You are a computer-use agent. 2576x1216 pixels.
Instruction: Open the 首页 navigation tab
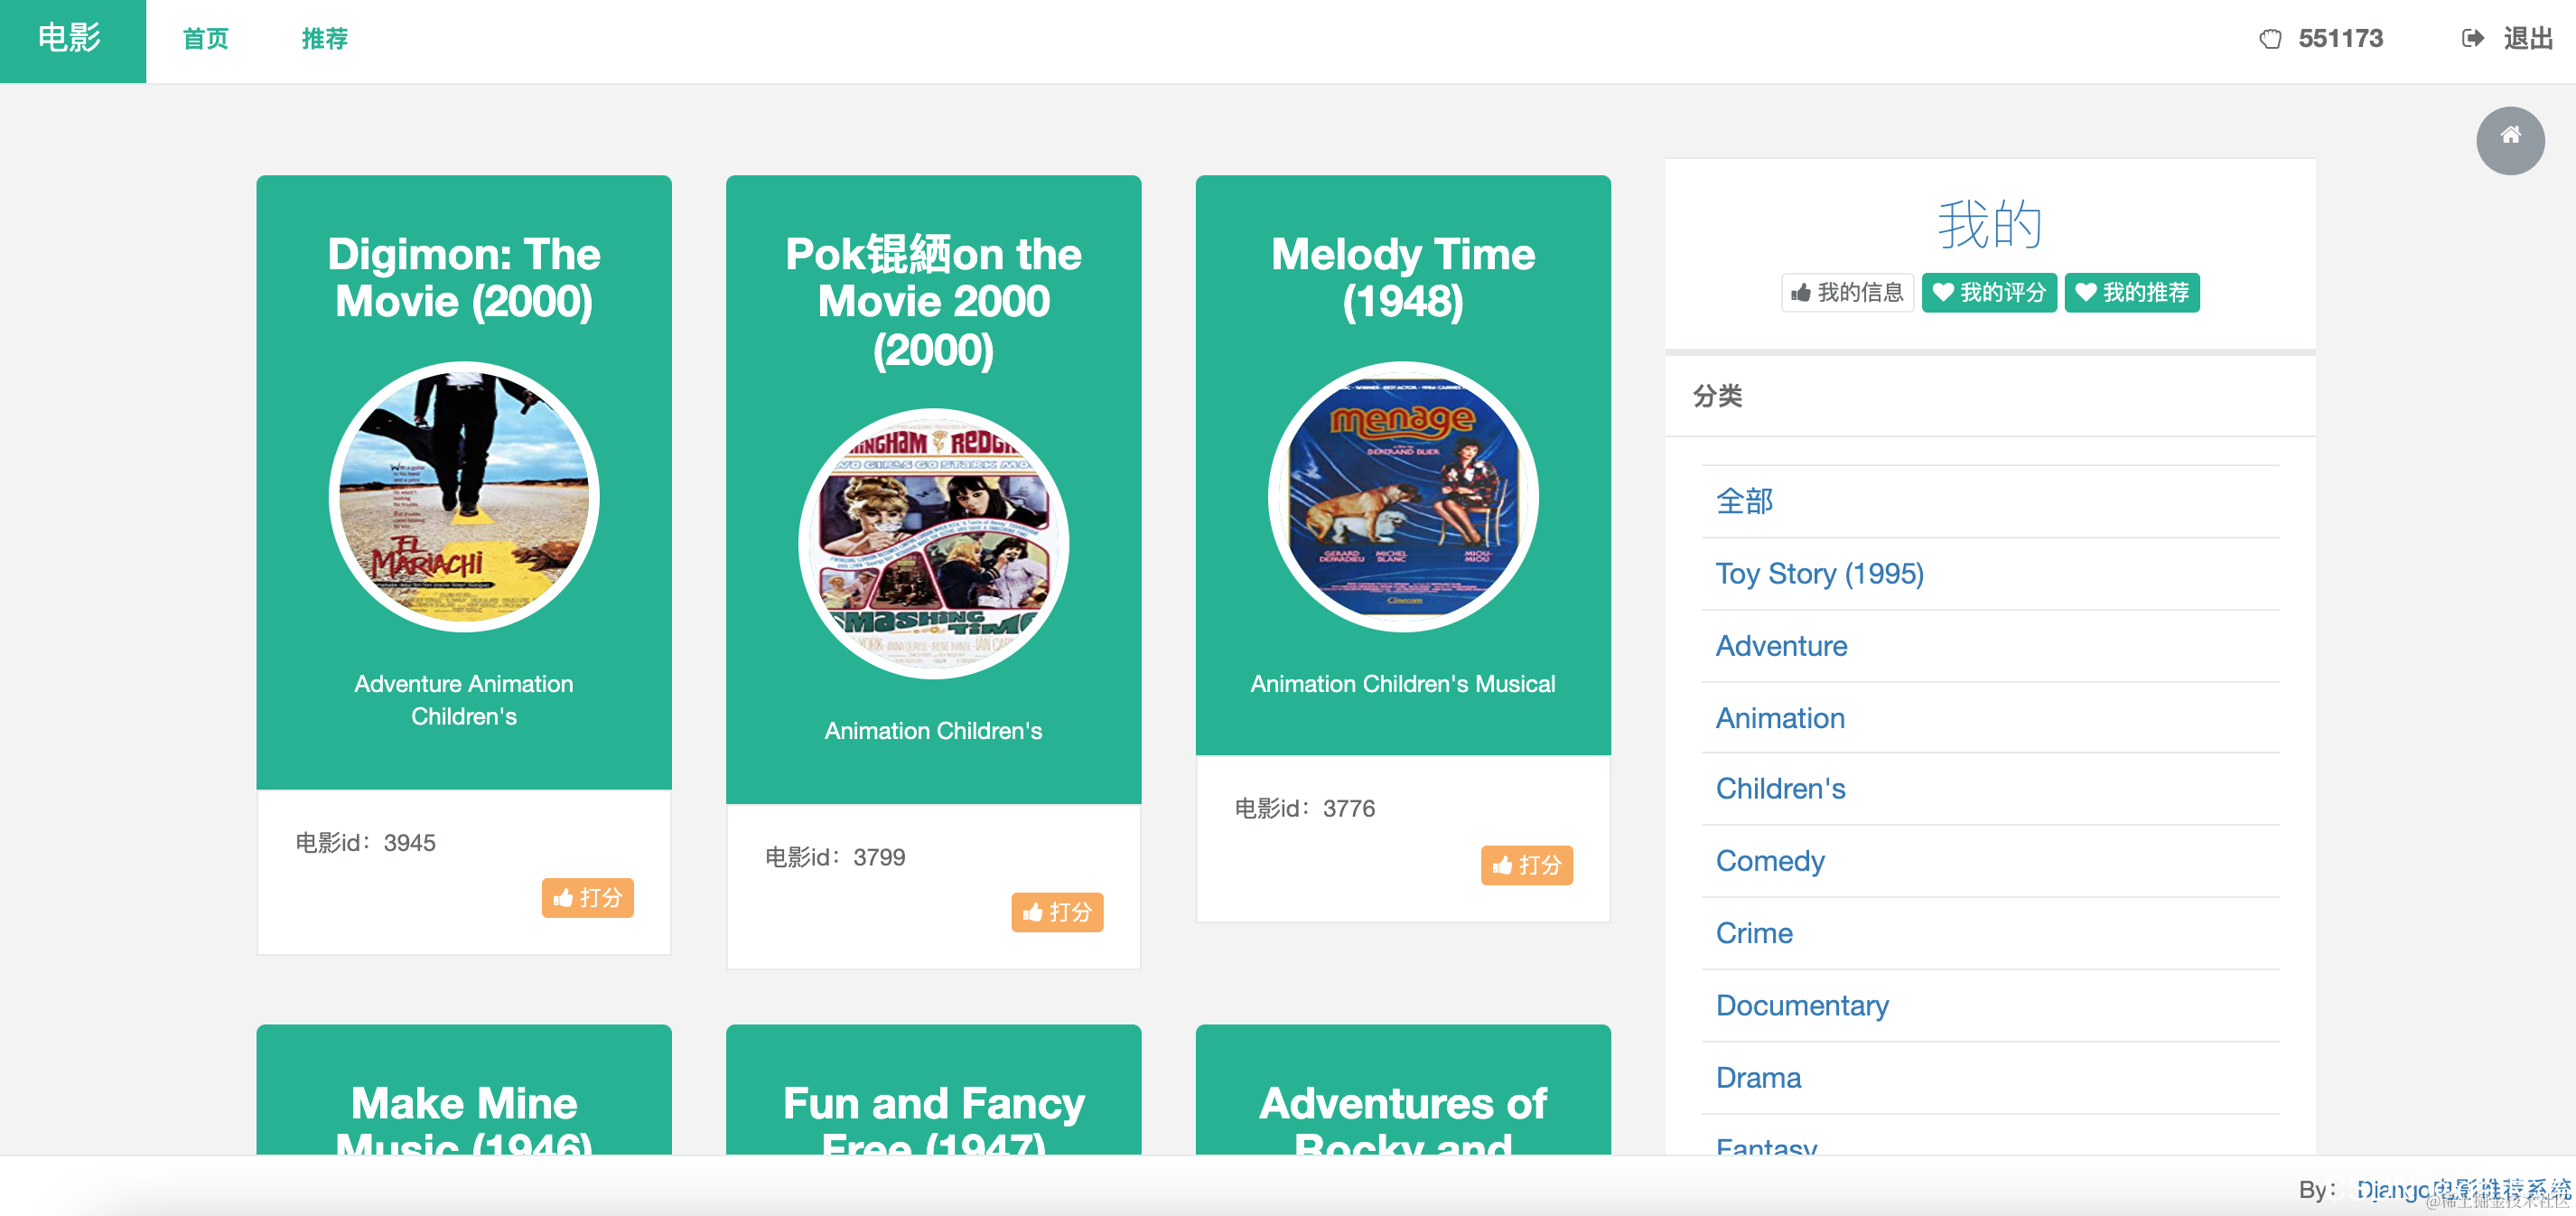pyautogui.click(x=205, y=39)
